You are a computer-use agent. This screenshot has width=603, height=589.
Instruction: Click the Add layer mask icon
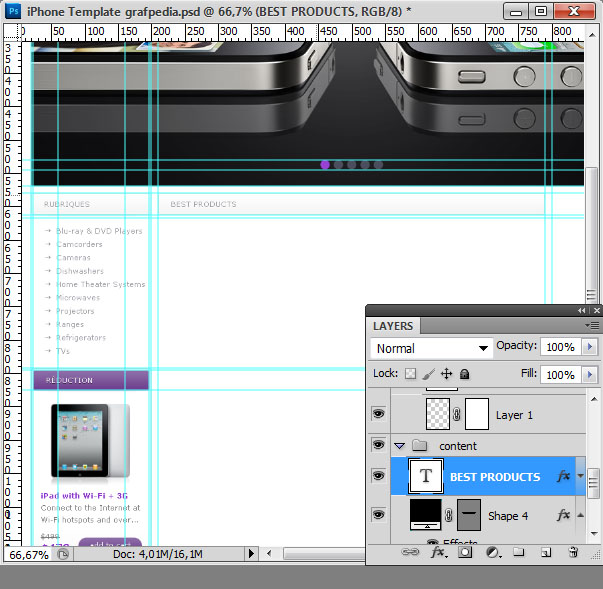[x=465, y=552]
